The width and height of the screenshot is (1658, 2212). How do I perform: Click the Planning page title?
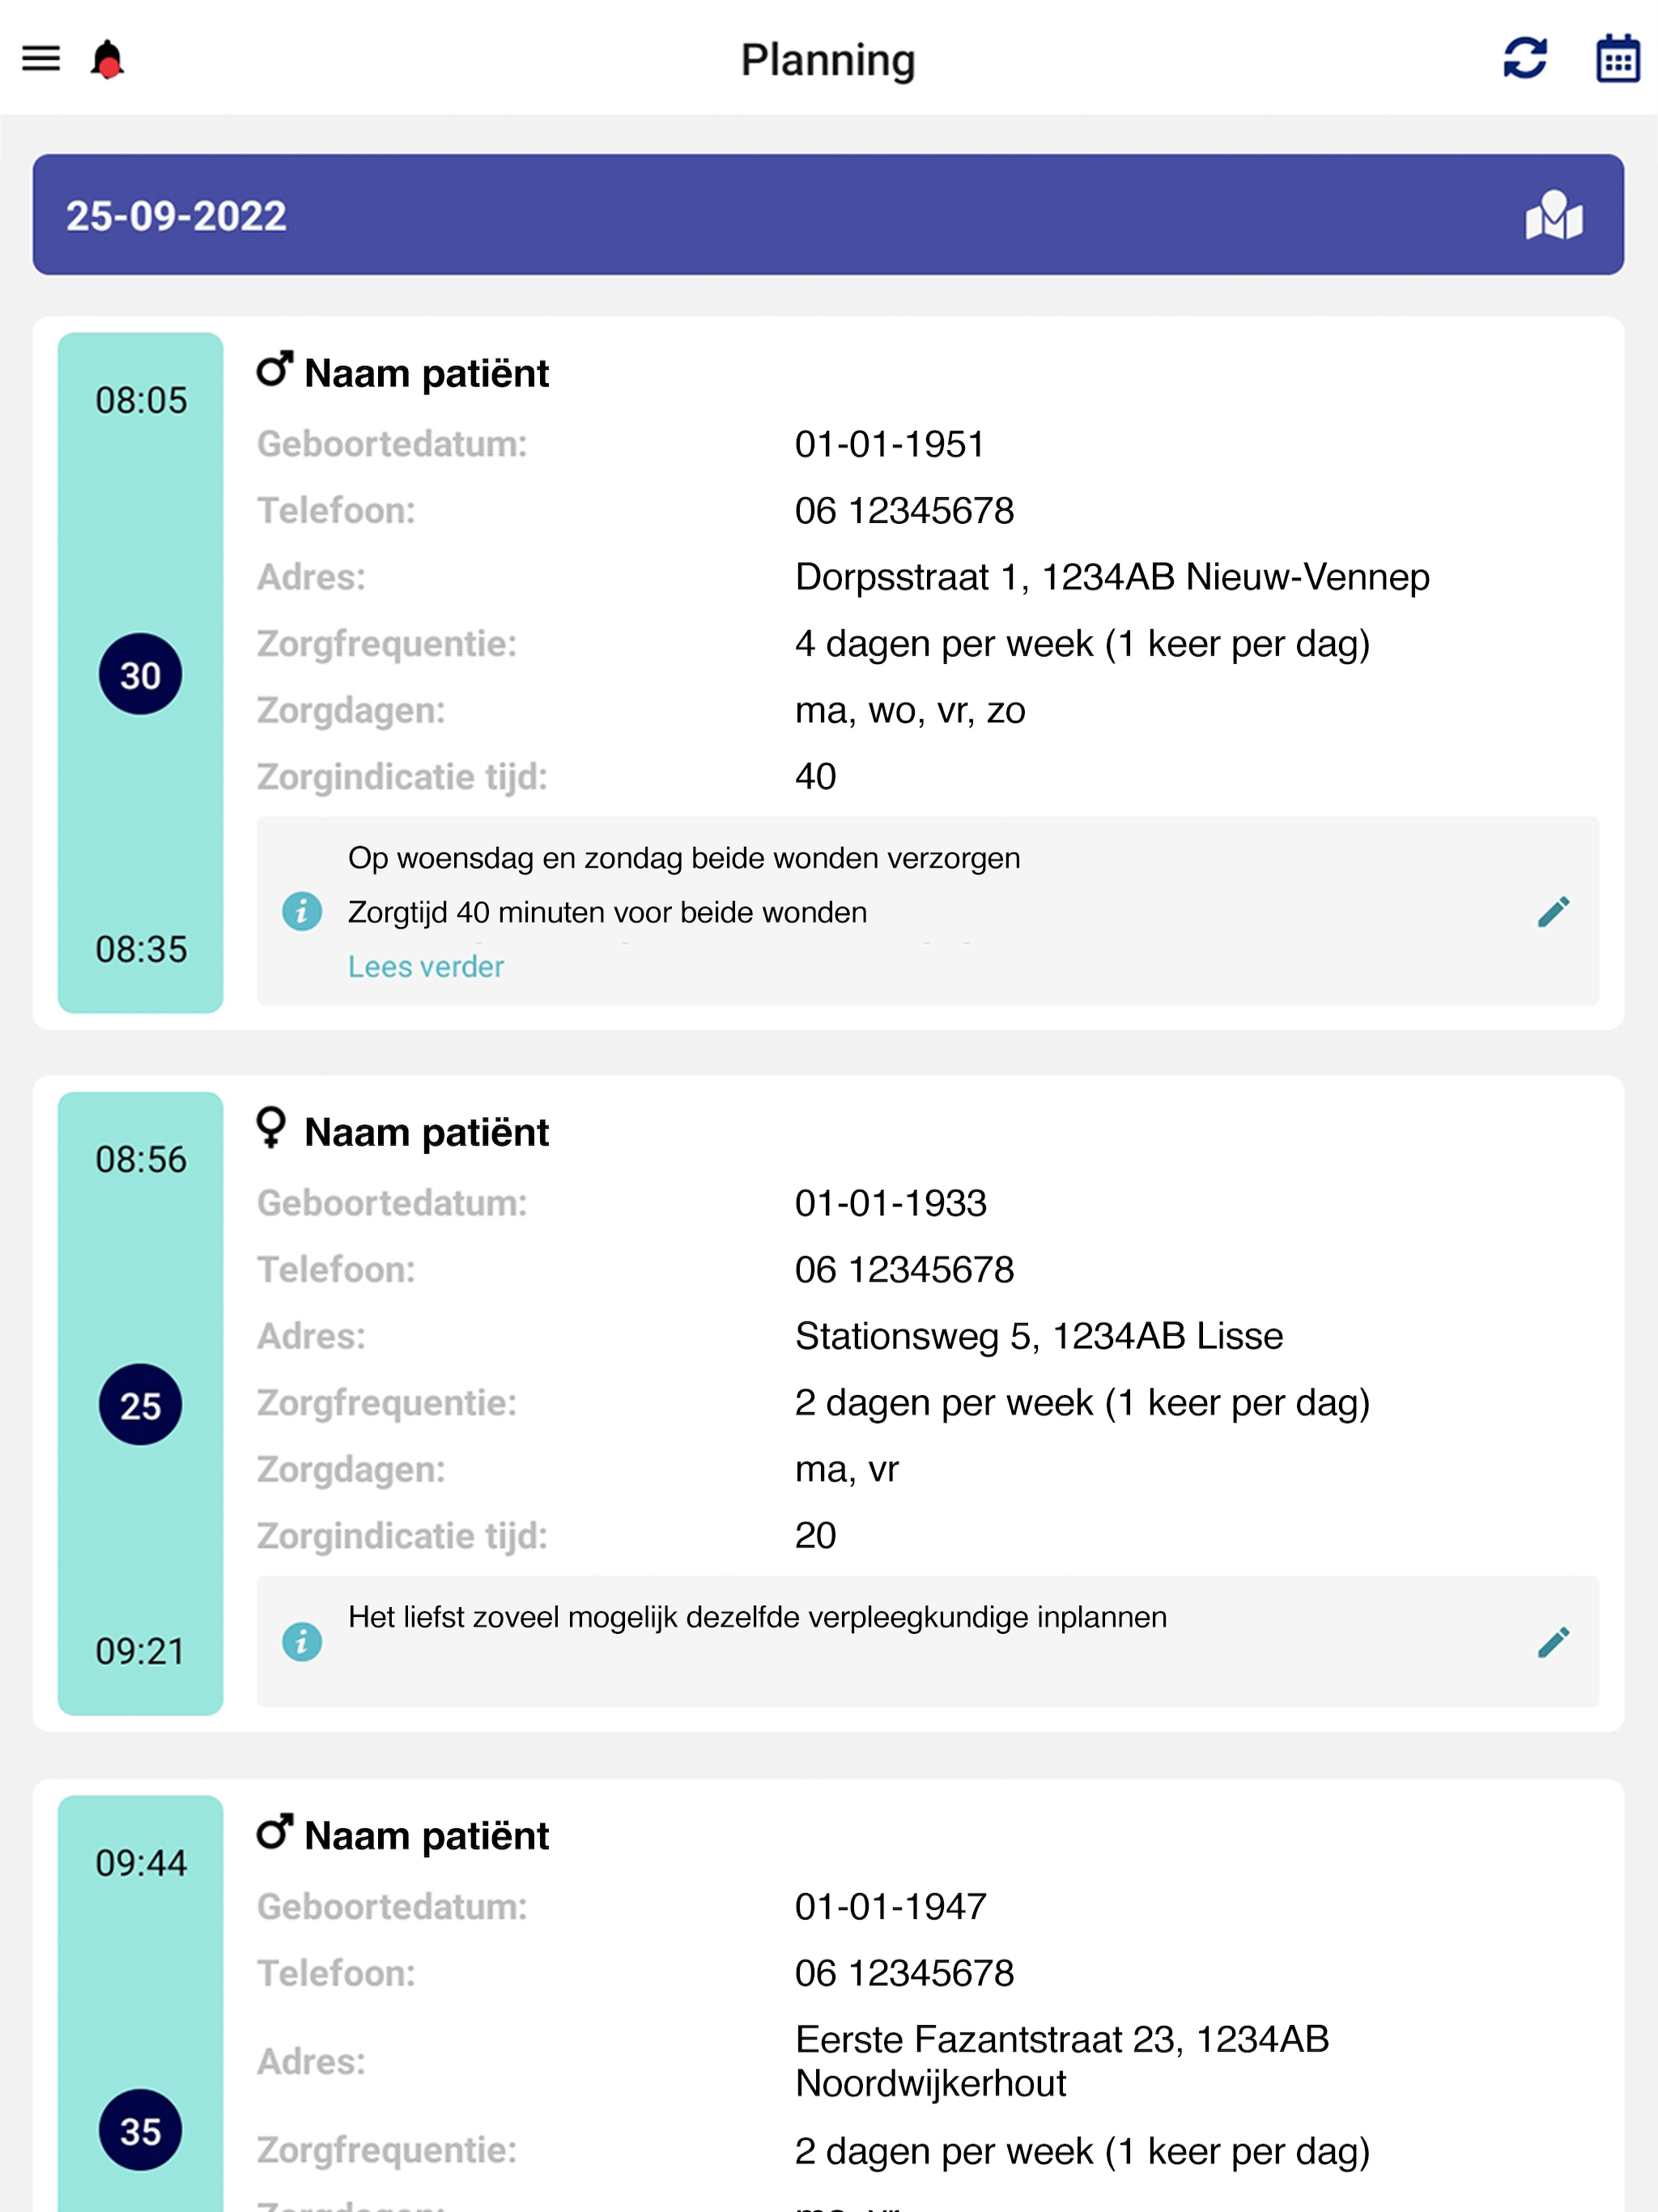pos(828,60)
